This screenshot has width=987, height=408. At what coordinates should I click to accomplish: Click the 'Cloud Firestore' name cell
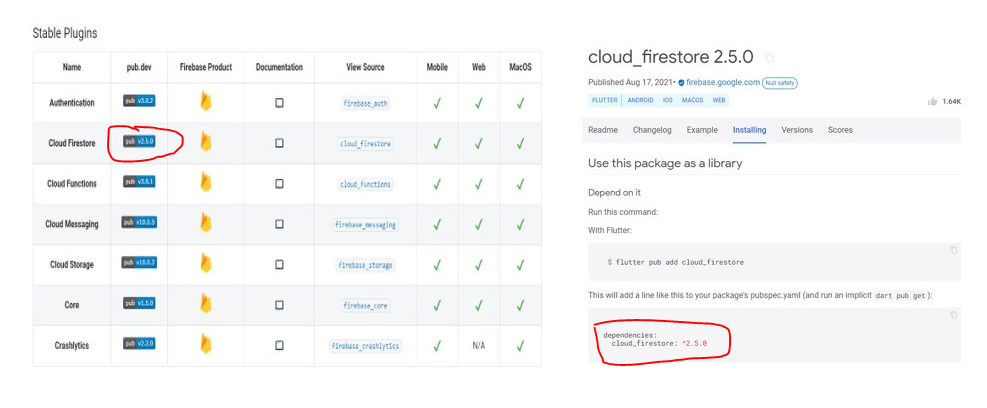72,144
